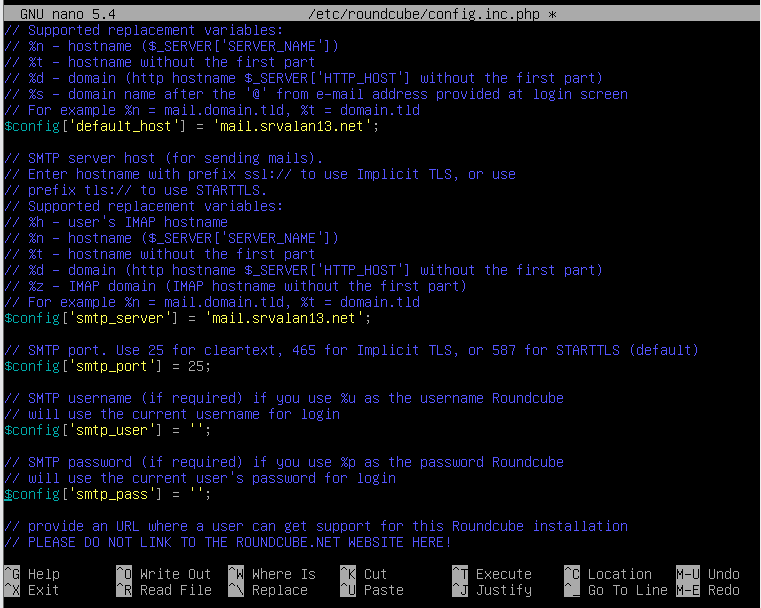Place cursor in smtp_server value 'mail.srvalan13.net'
Viewport: 761px width, 608px height.
284,318
